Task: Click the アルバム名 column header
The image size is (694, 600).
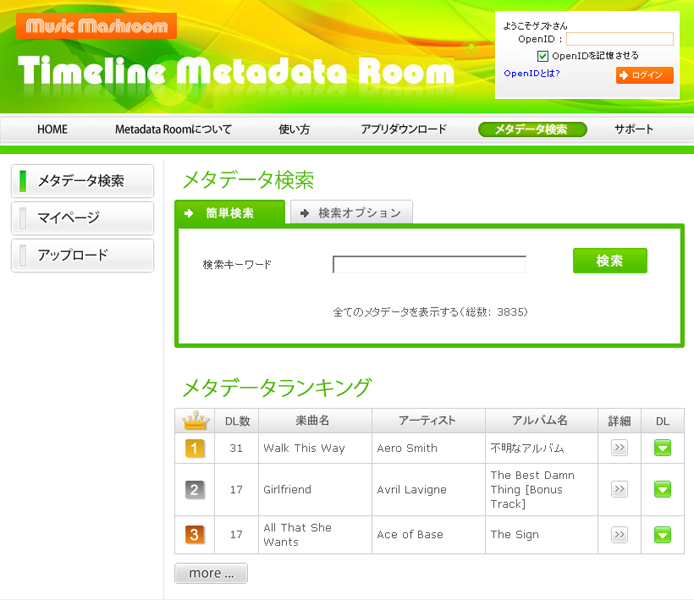Action: pos(540,421)
